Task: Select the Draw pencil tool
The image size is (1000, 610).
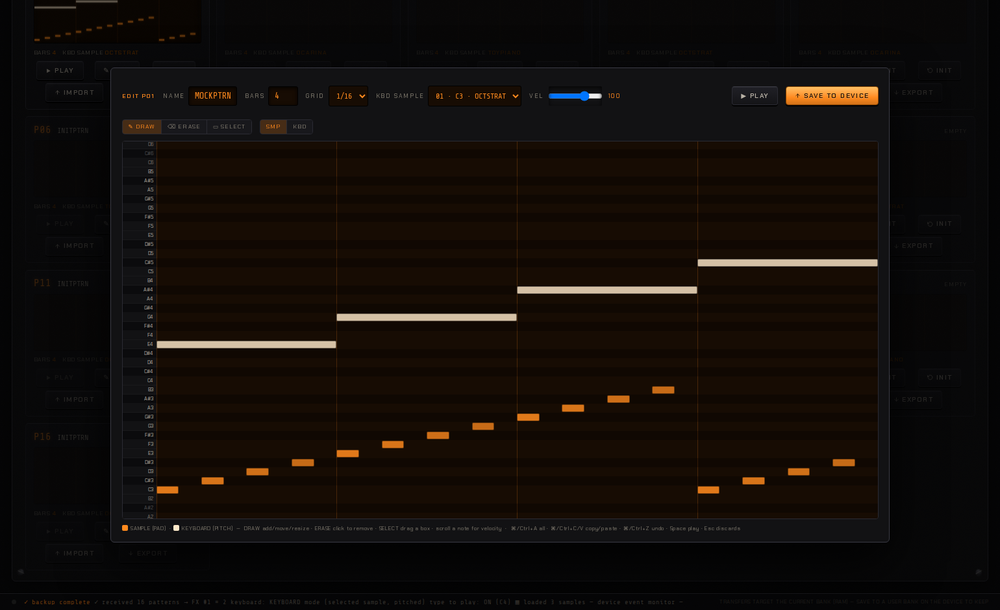Action: [x=142, y=126]
